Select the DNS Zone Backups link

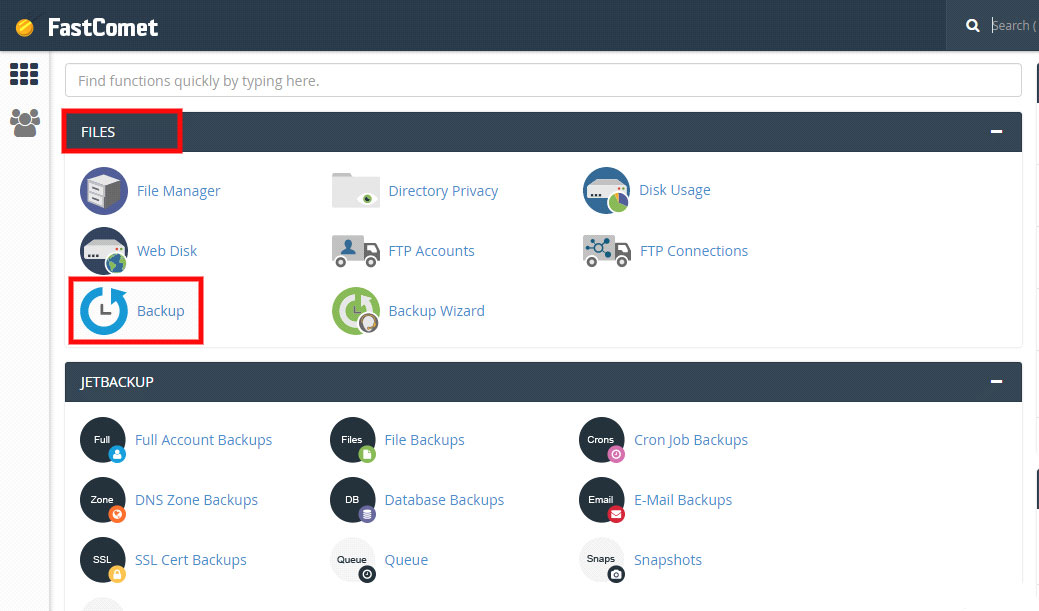pos(196,500)
